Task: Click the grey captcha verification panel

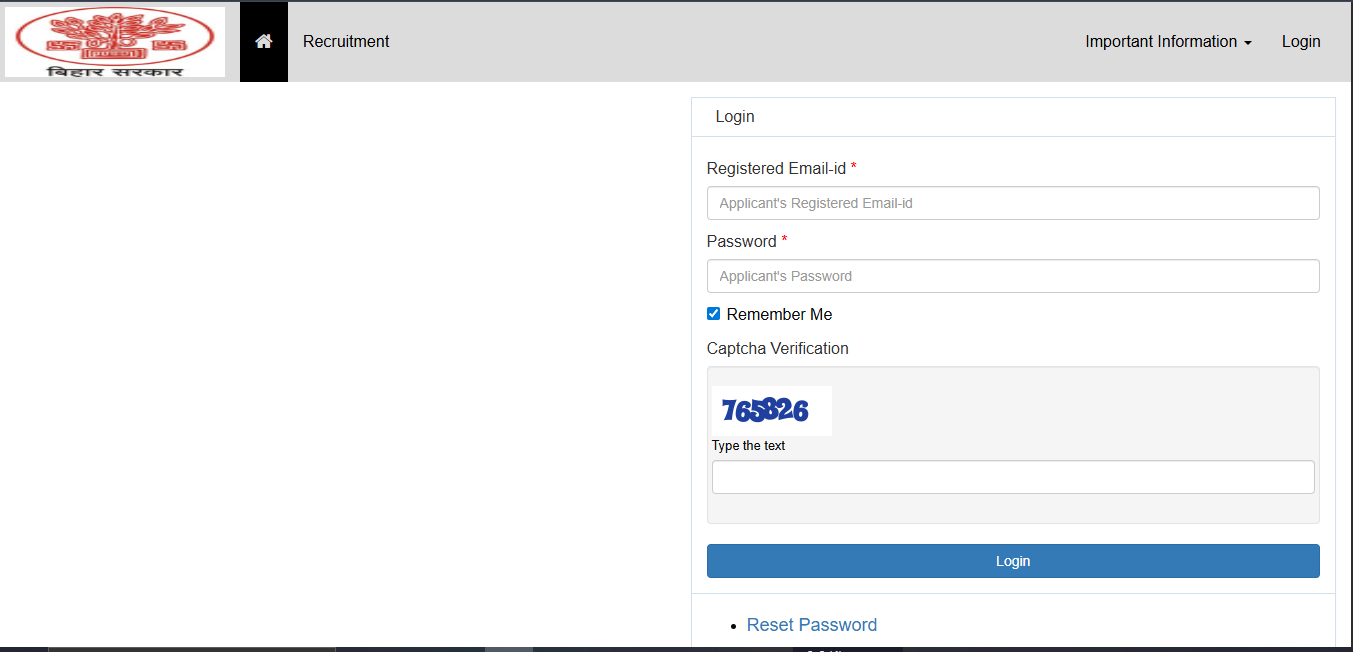Action: coord(1013,445)
